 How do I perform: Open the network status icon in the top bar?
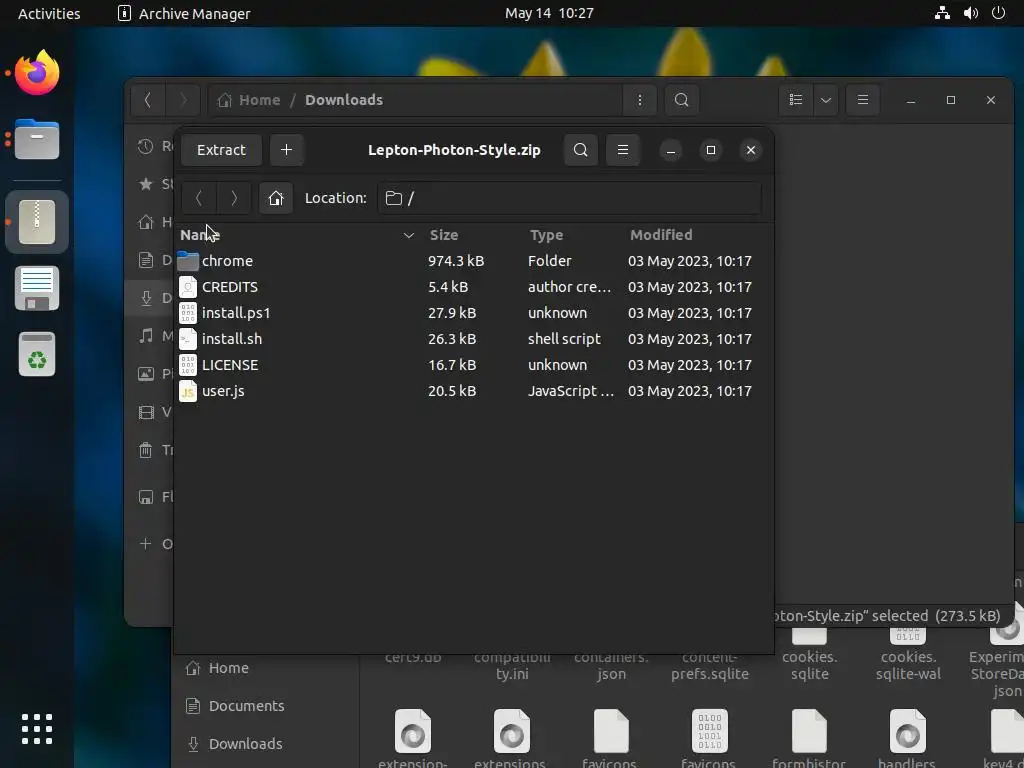(942, 13)
